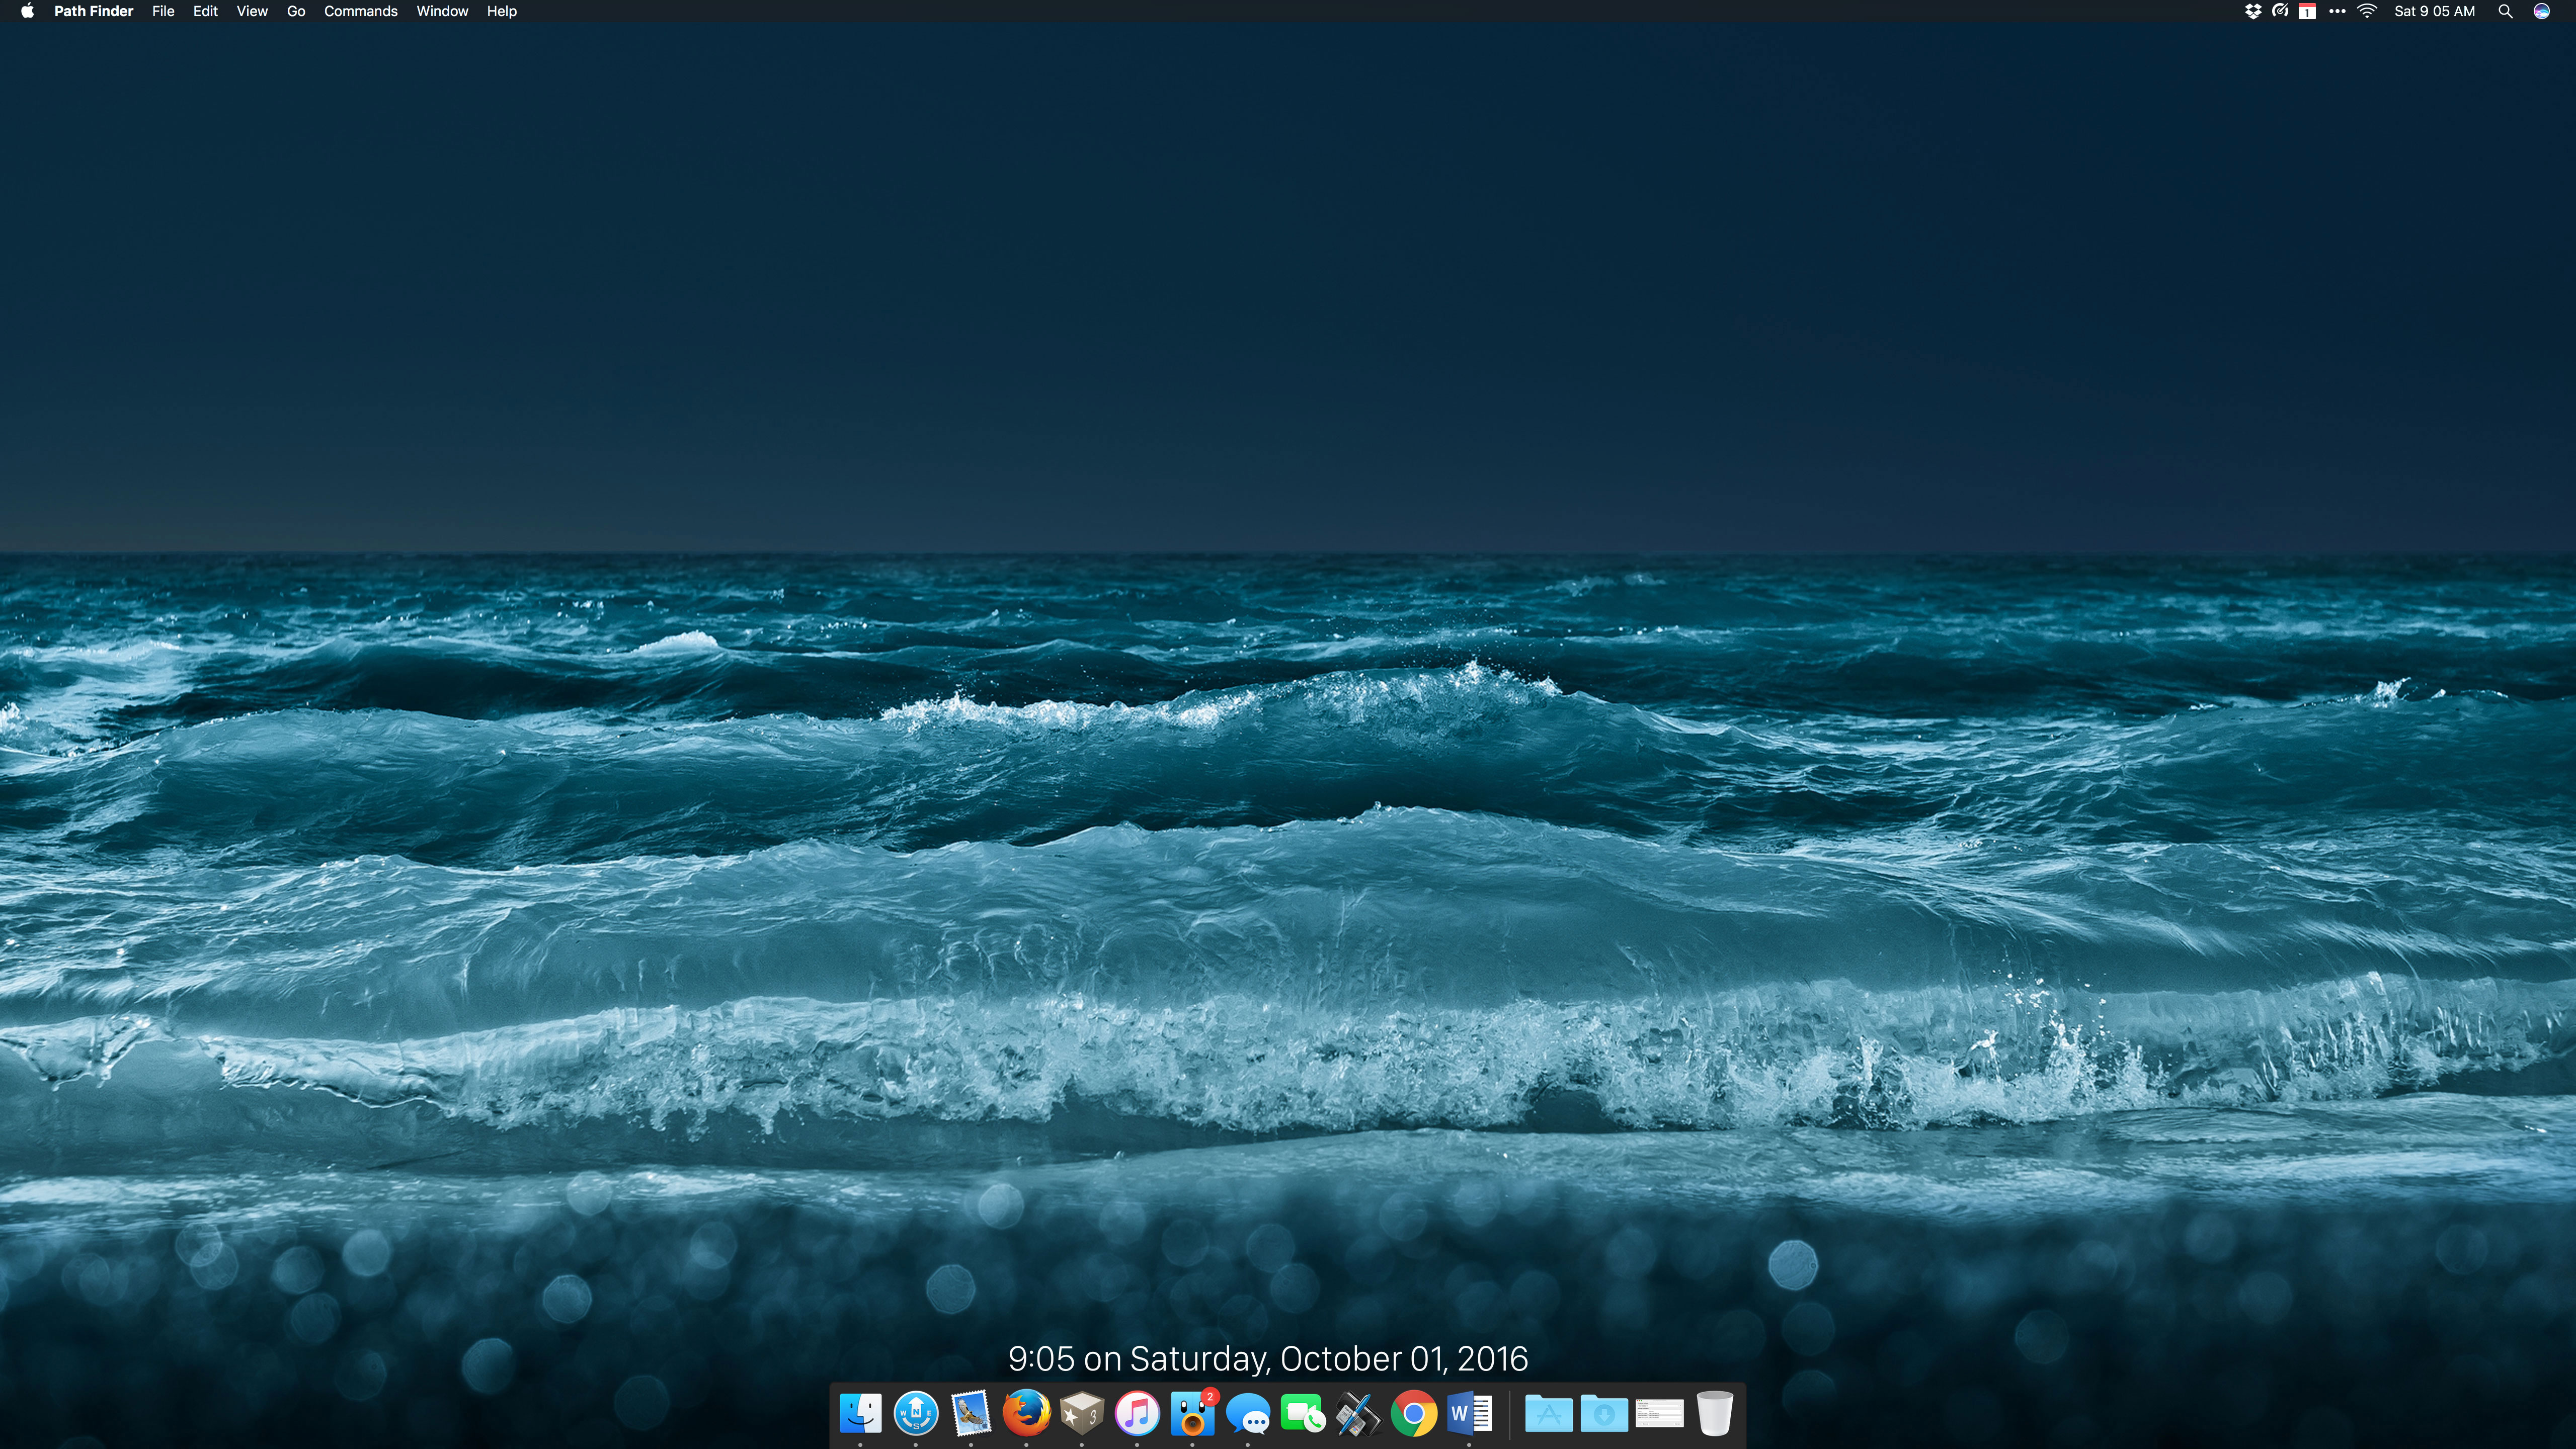Image resolution: width=2576 pixels, height=1449 pixels.
Task: Open Tweetbot with the 2 badge
Action: click(x=1192, y=1414)
